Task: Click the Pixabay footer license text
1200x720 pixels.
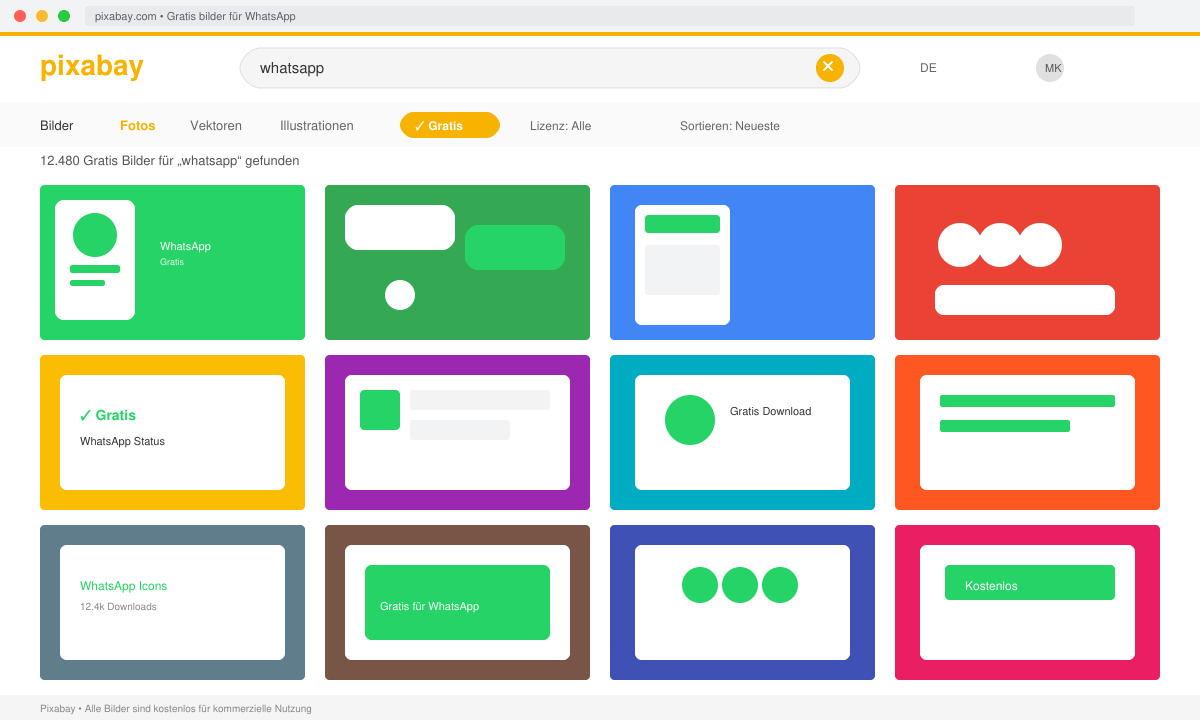Action: click(x=176, y=708)
